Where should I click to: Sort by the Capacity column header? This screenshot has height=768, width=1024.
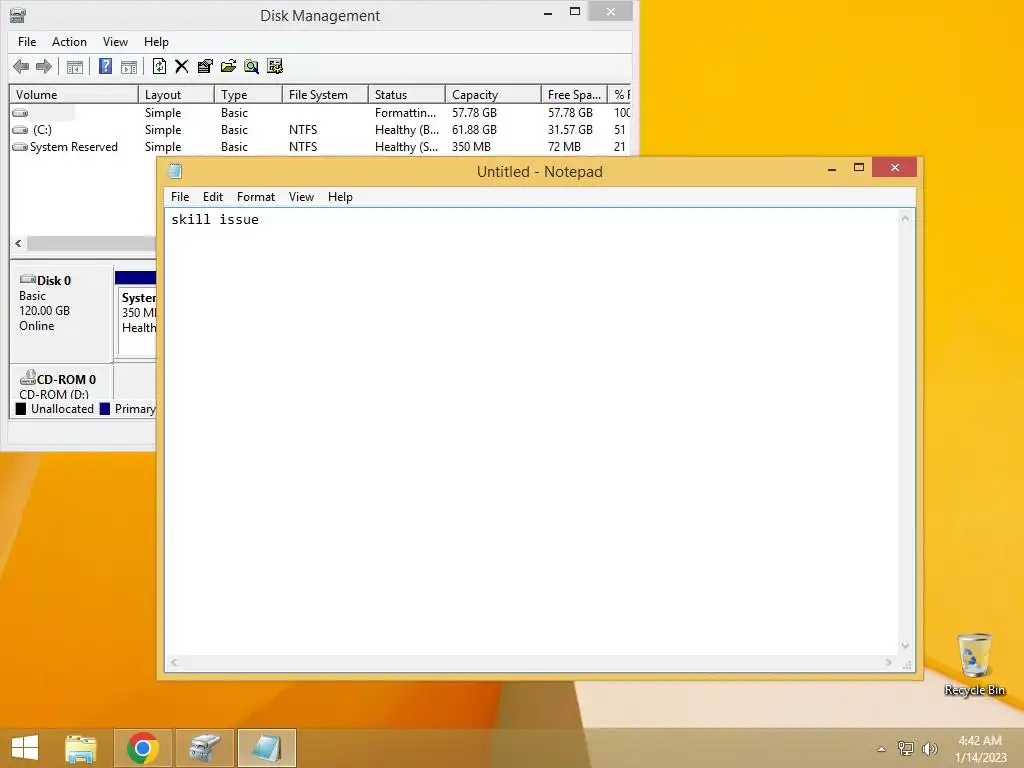pyautogui.click(x=493, y=95)
